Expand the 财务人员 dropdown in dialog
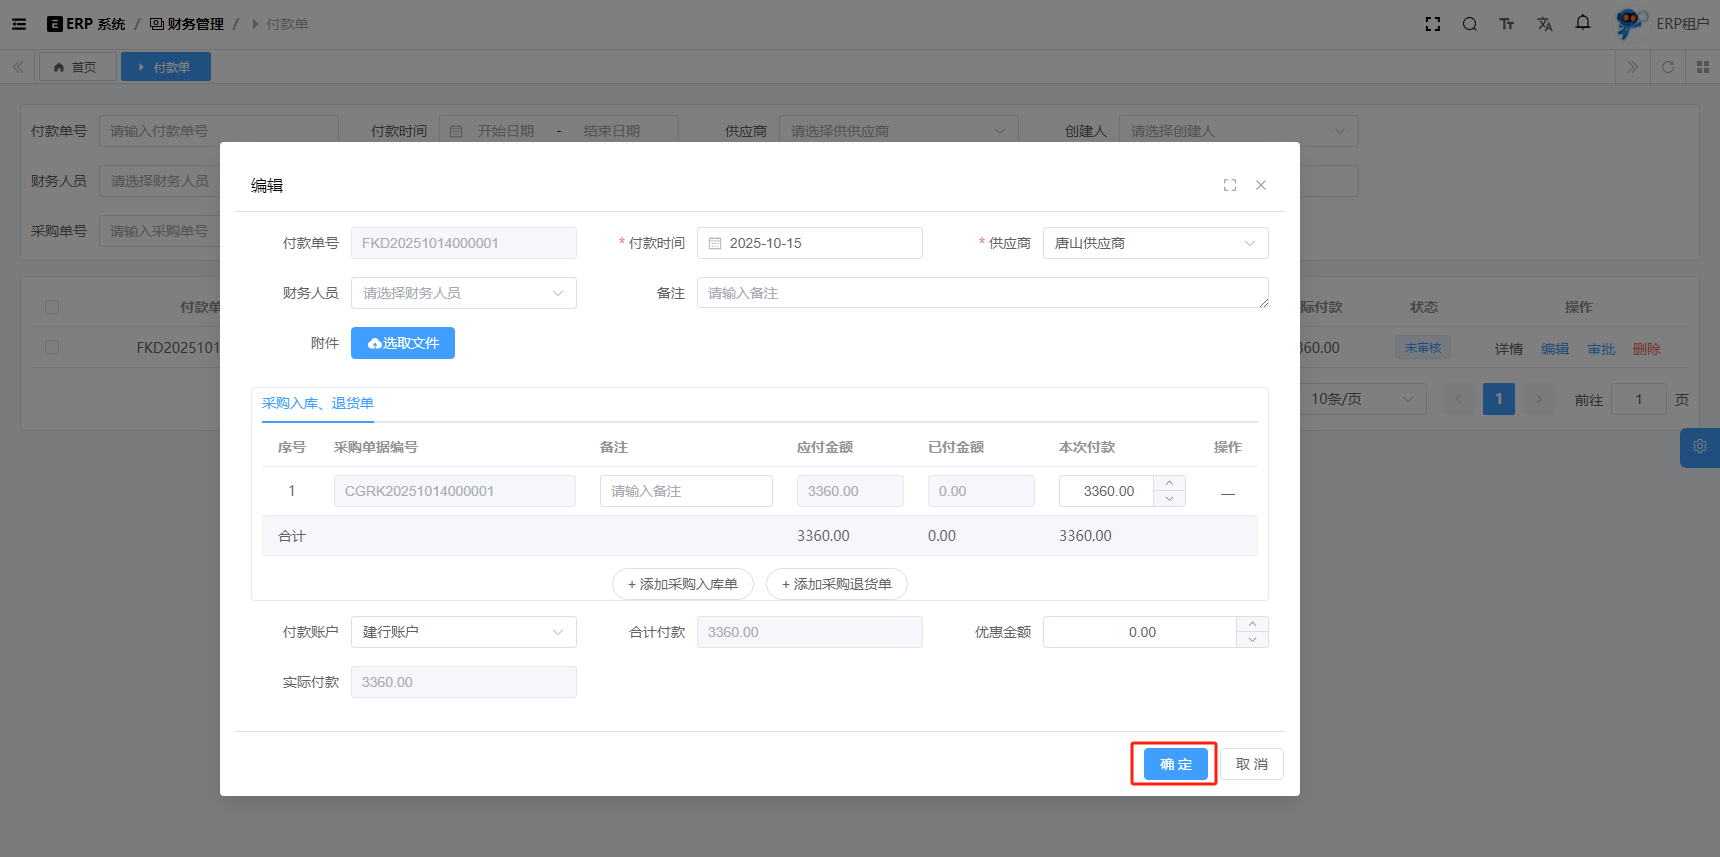The width and height of the screenshot is (1720, 857). pyautogui.click(x=463, y=293)
